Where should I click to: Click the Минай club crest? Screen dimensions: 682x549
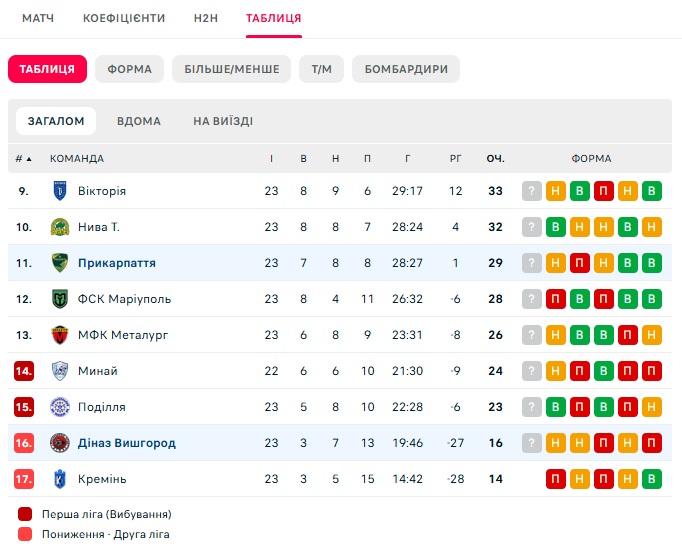60,371
